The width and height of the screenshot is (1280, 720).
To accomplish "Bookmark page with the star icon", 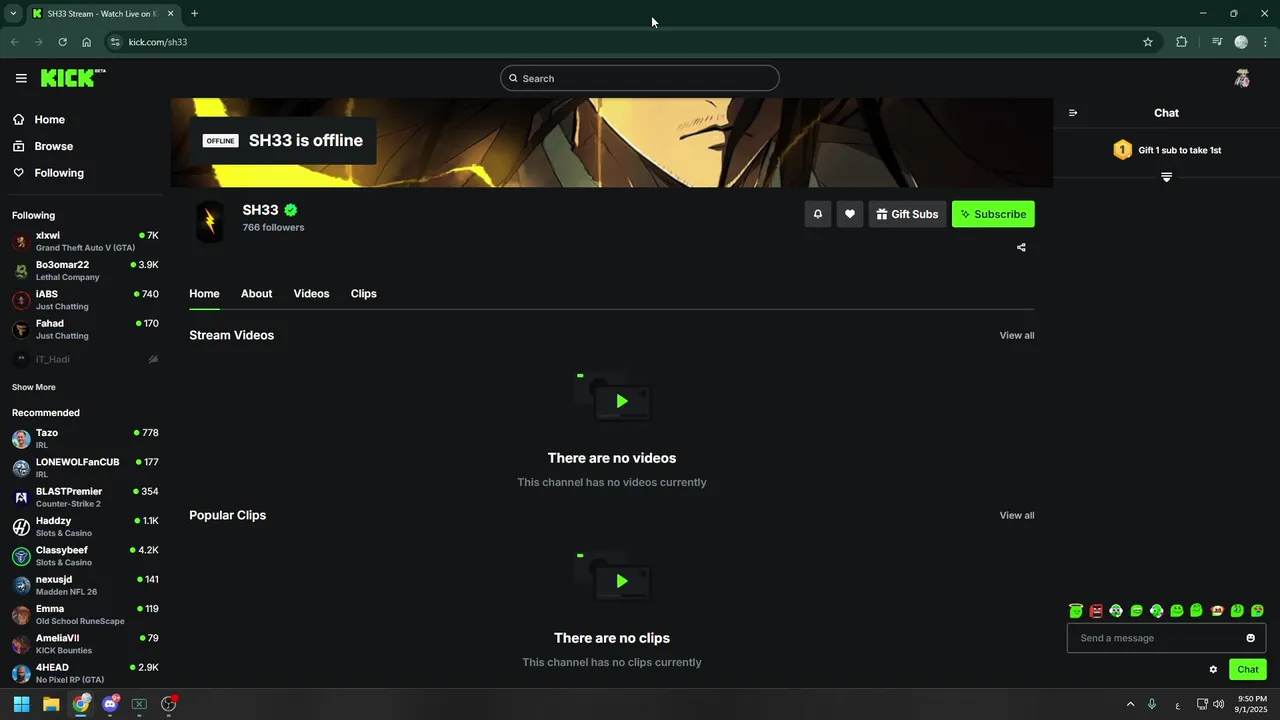I will (1148, 42).
